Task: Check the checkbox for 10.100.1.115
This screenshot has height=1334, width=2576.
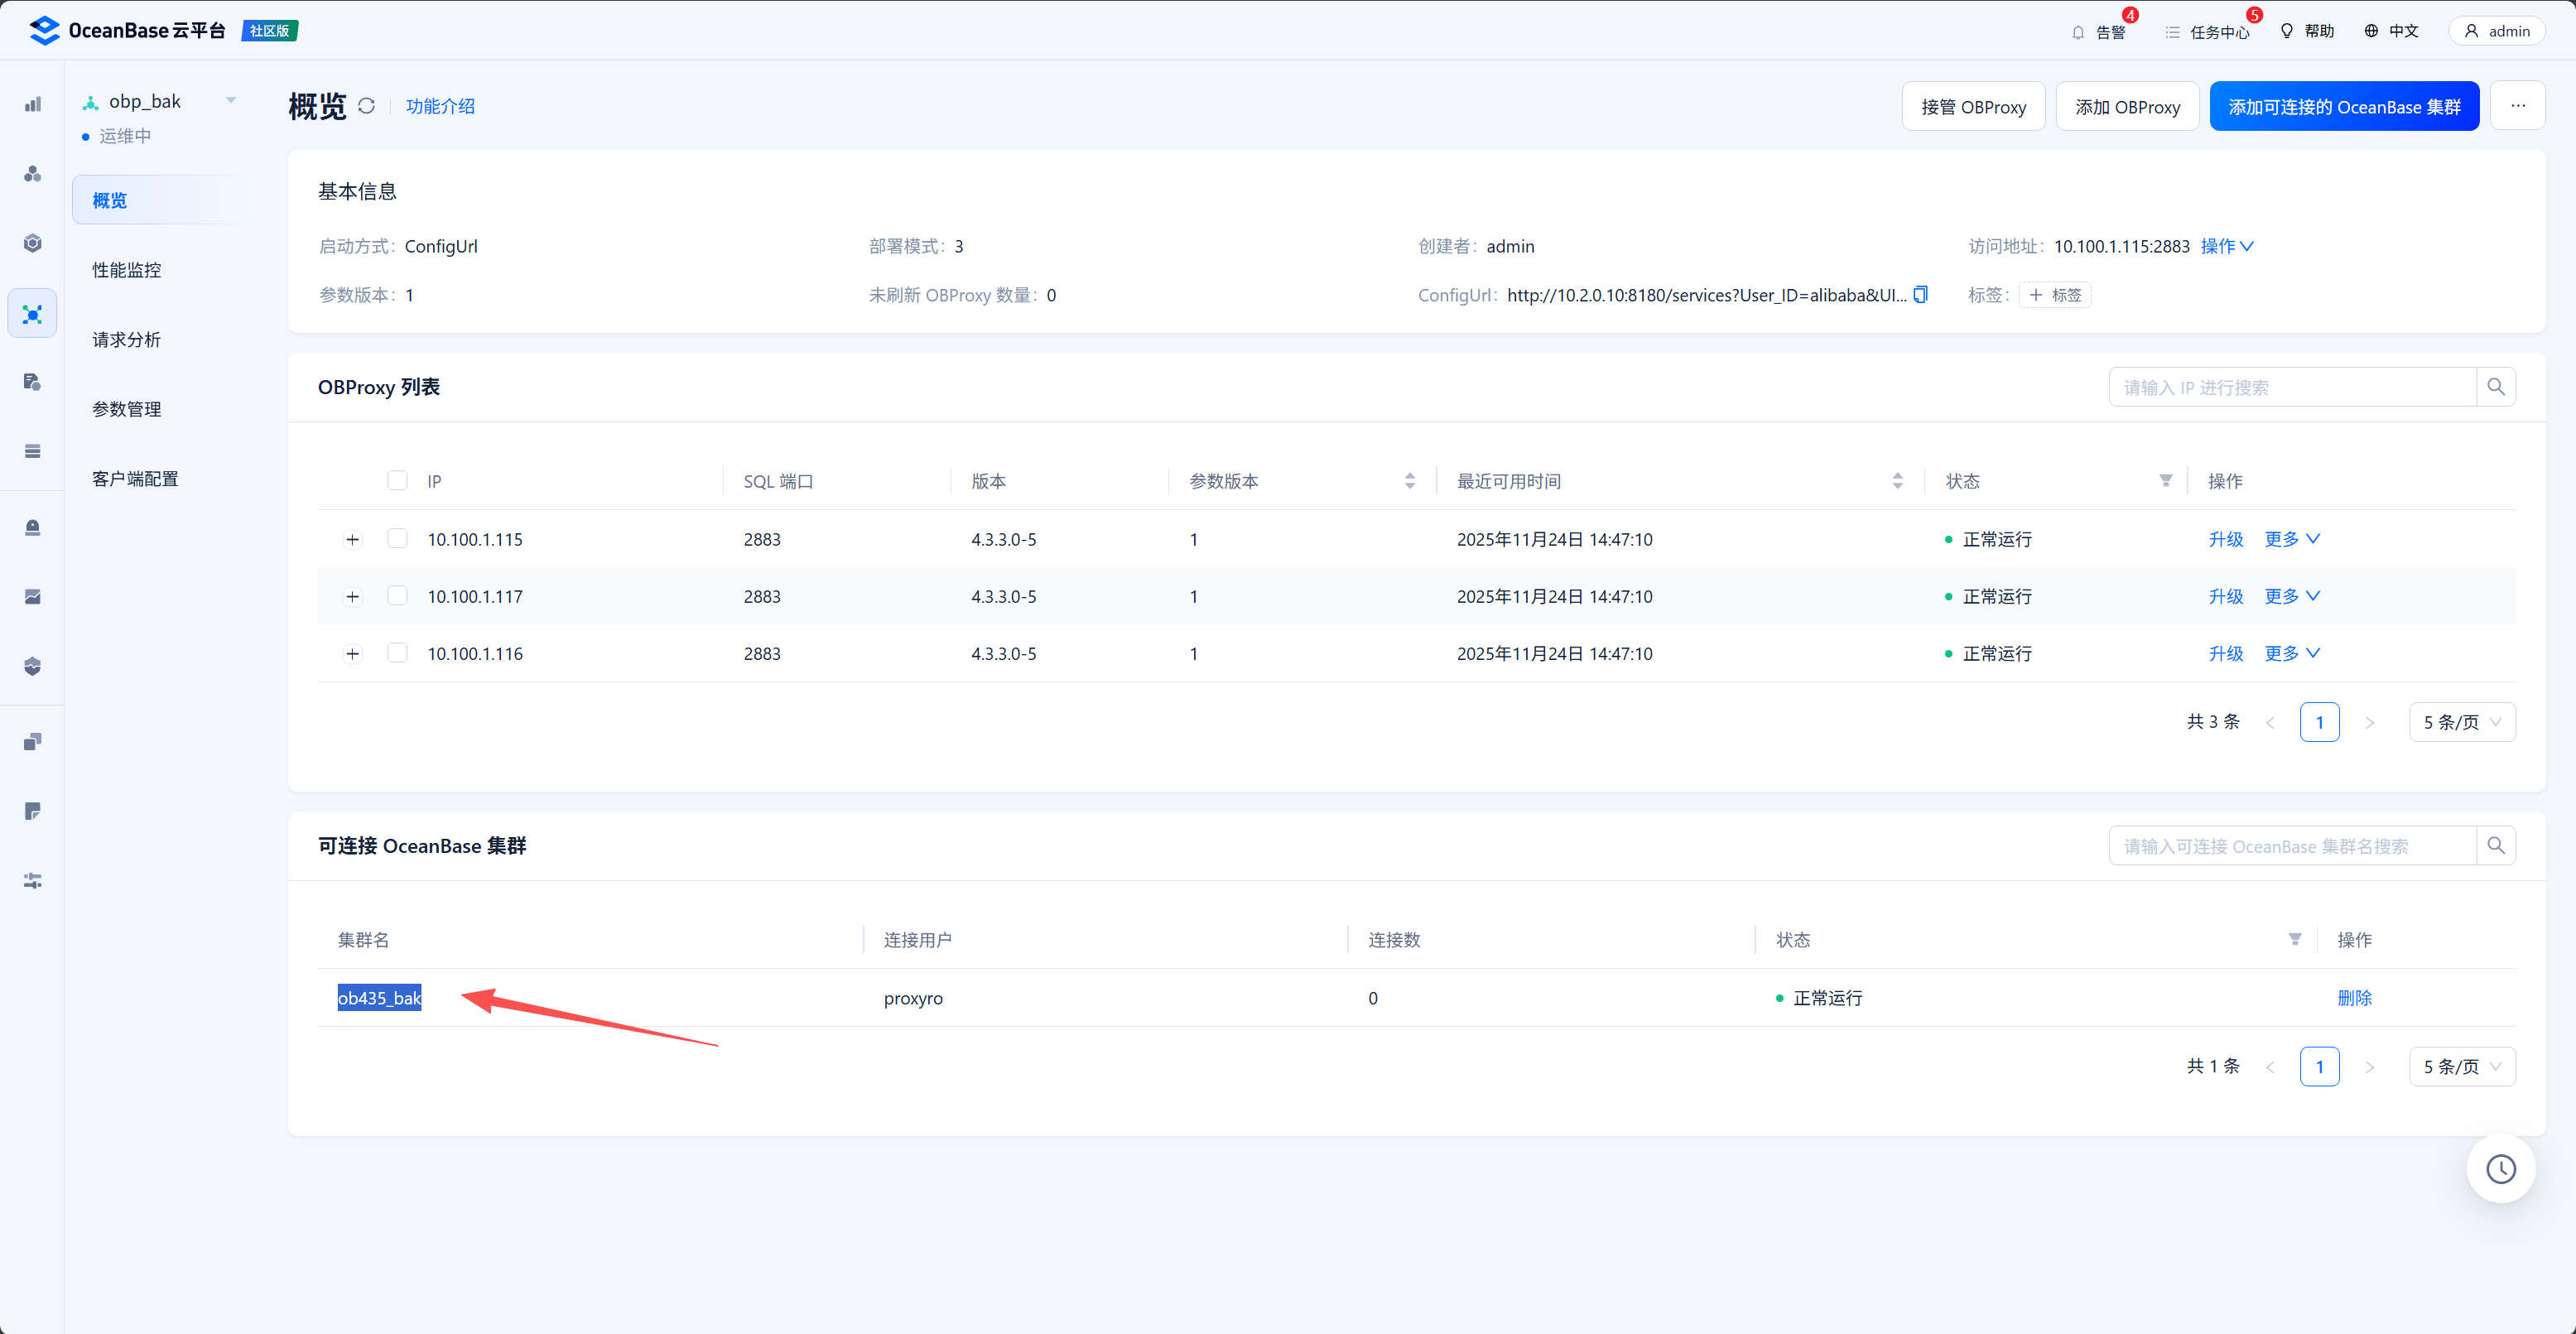Action: [397, 539]
